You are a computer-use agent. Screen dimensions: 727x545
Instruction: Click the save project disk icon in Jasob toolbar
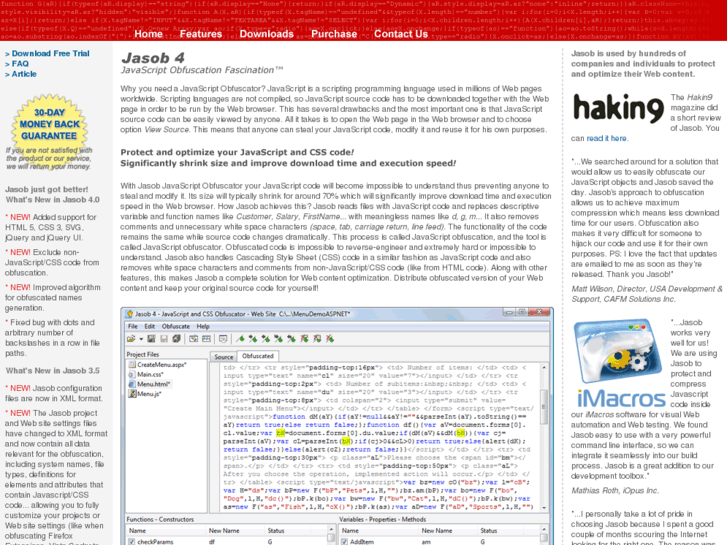click(151, 339)
